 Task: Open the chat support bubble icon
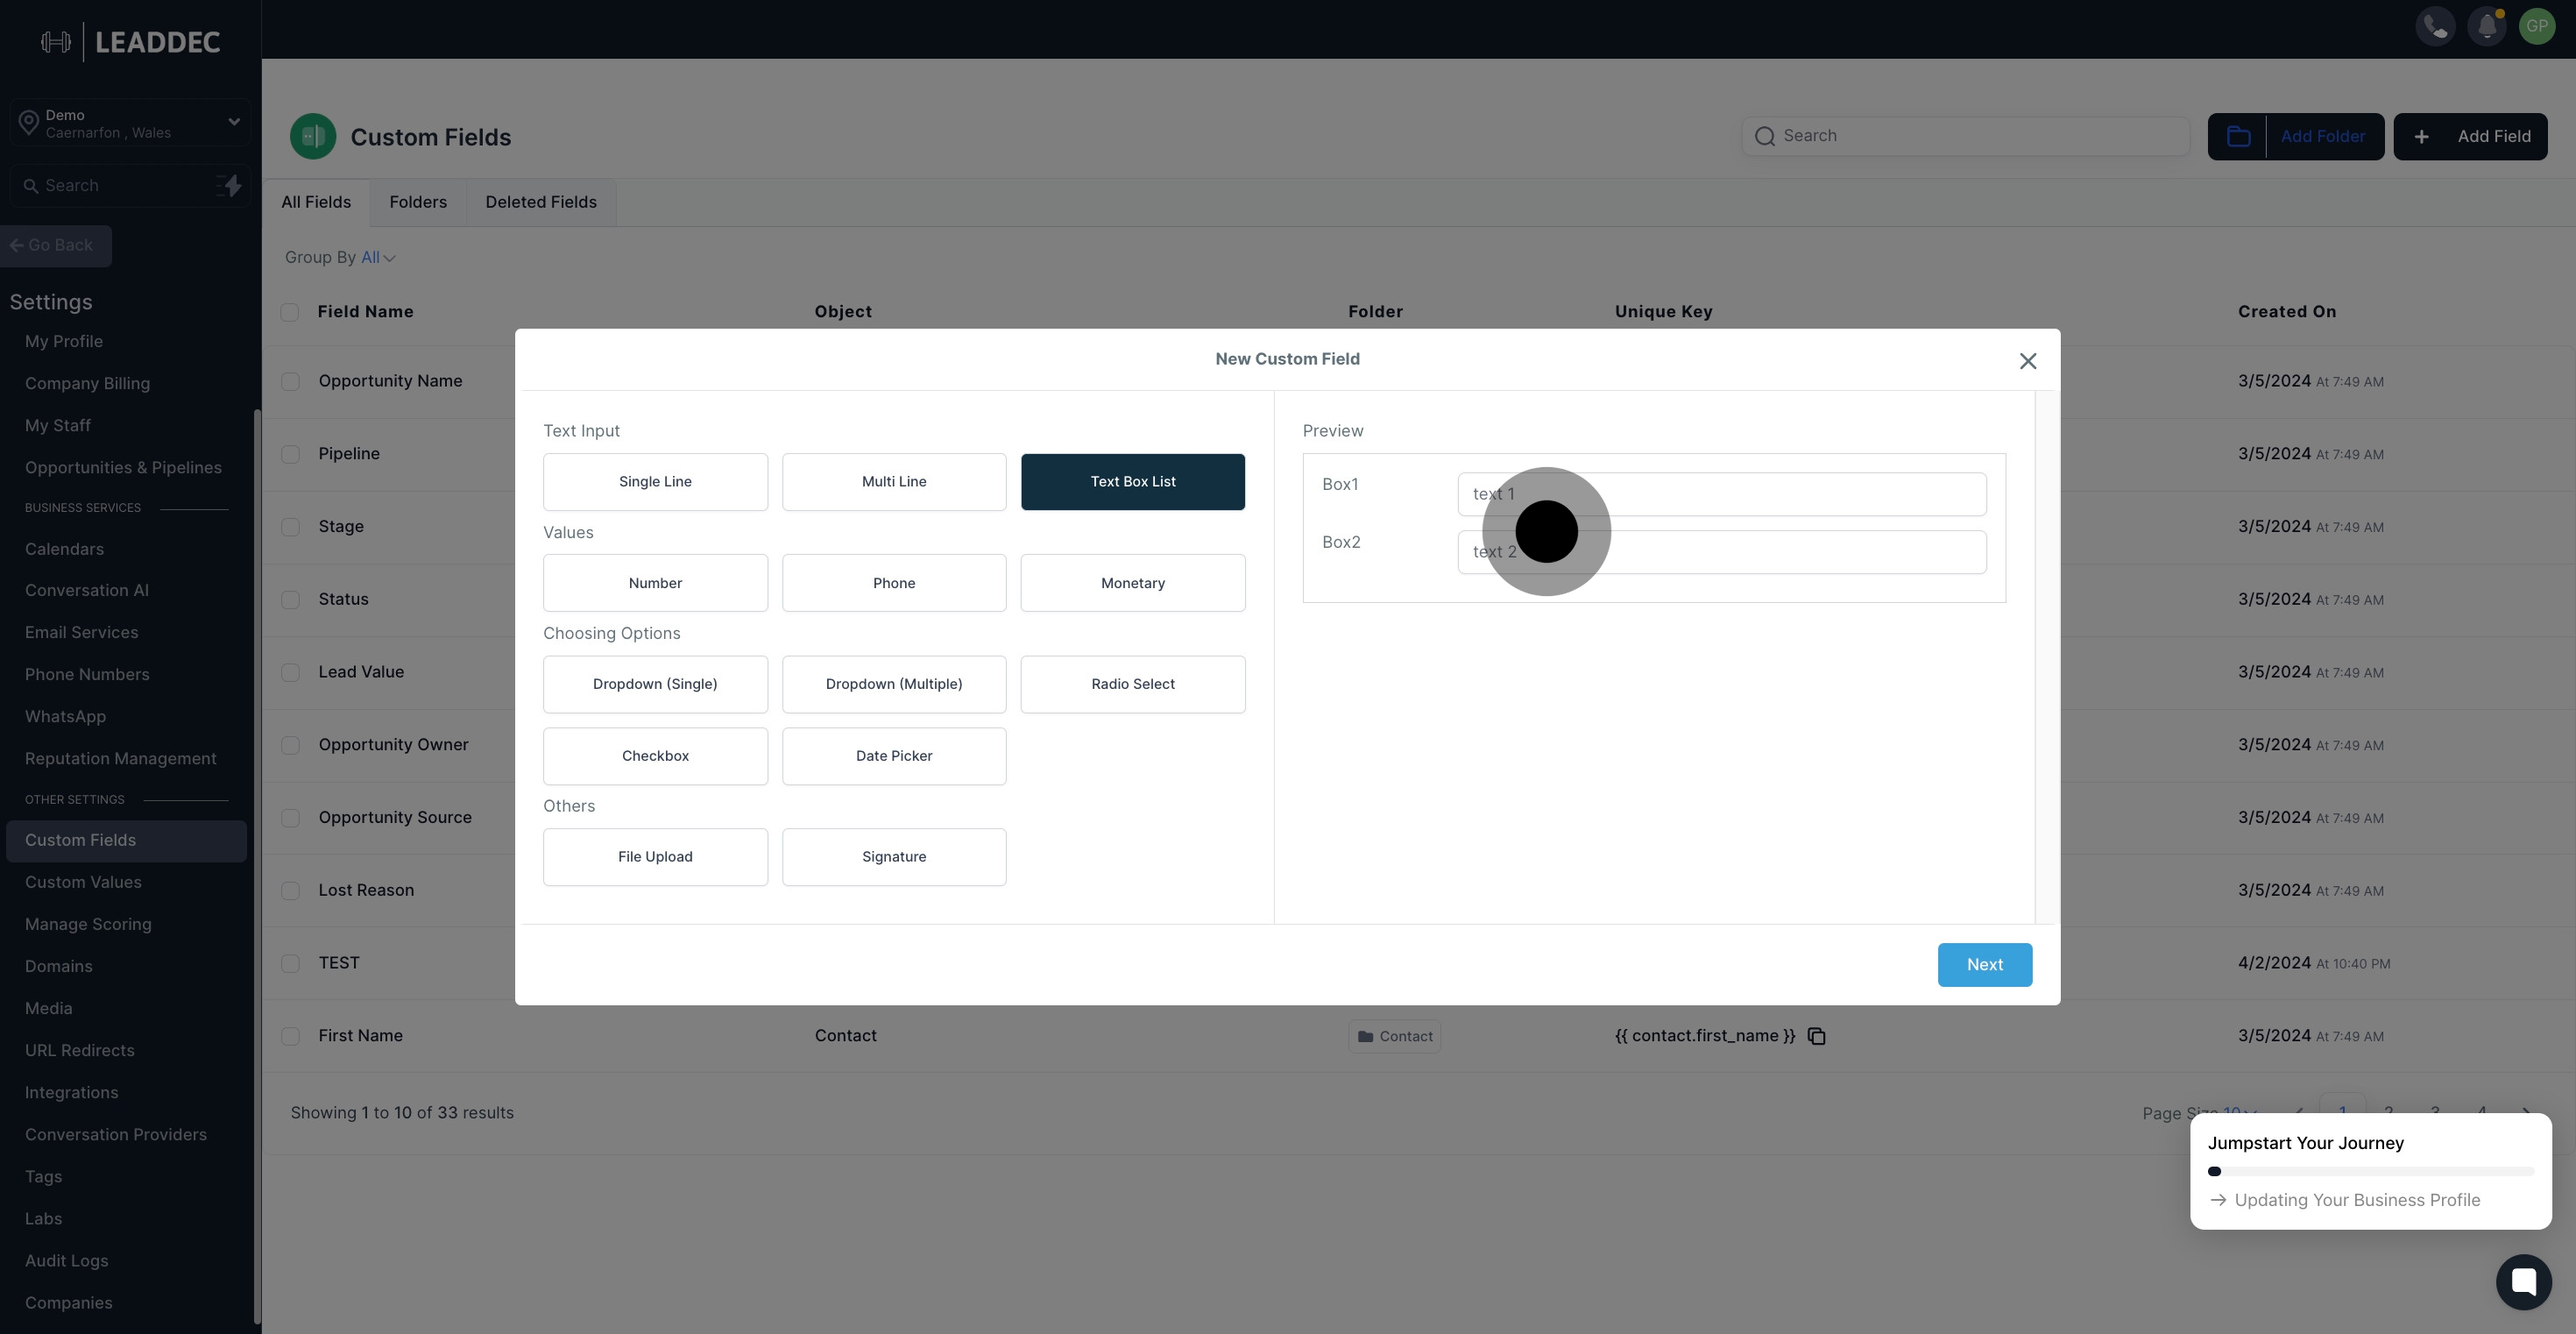tap(2523, 1281)
